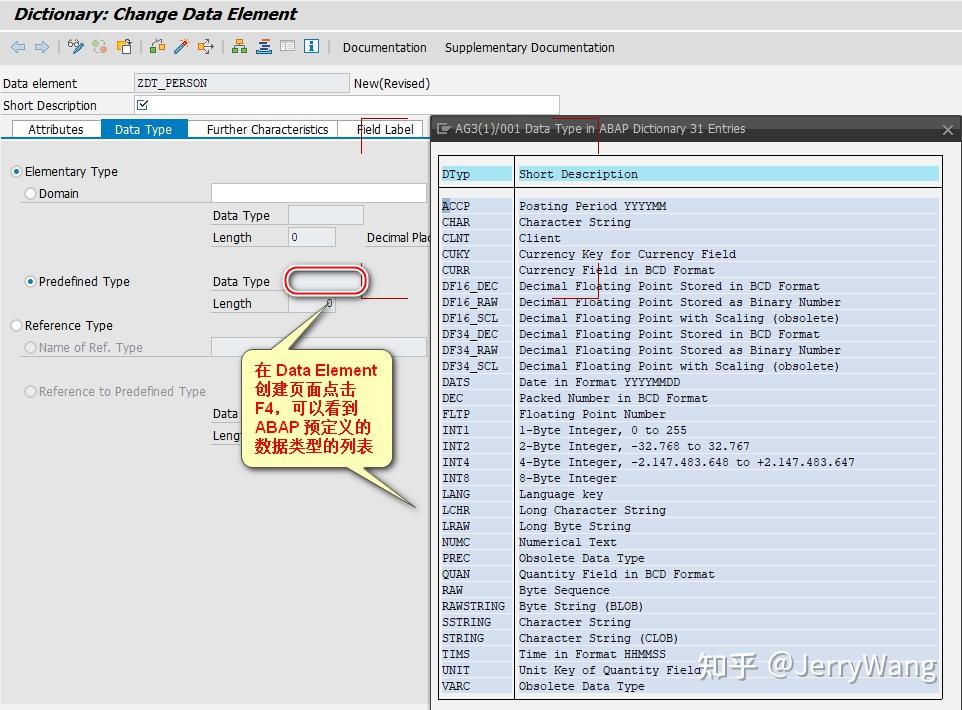This screenshot has height=710, width=962.
Task: Select the Reference Type radio button
Action: (14, 325)
